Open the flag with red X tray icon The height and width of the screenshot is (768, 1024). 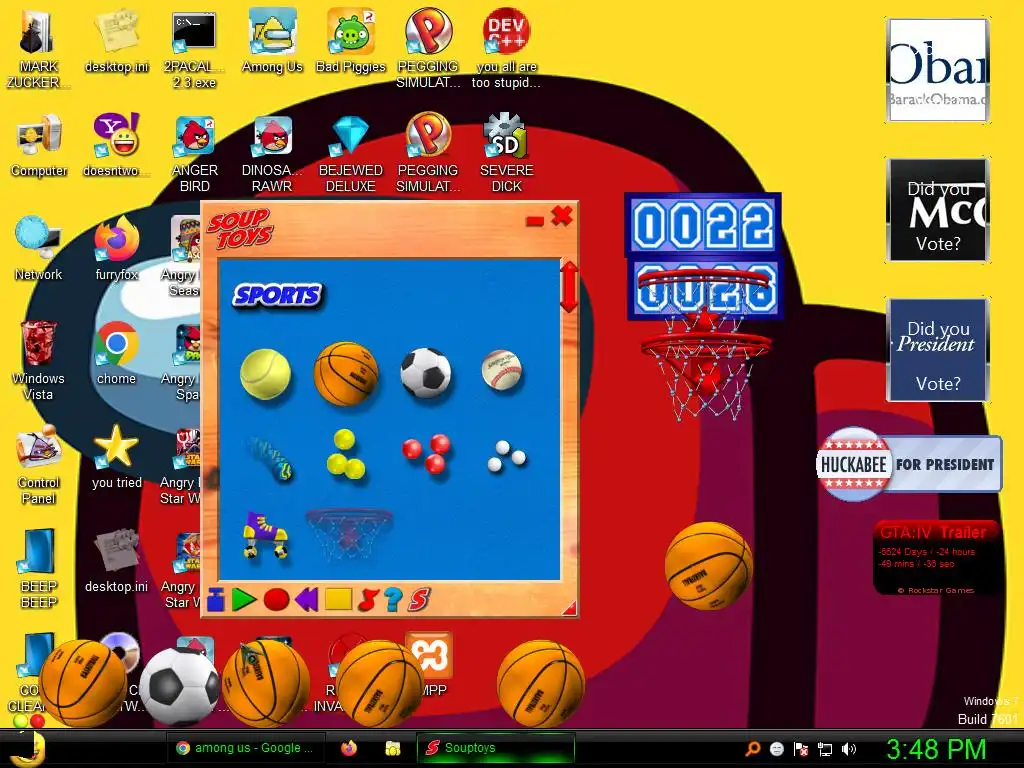coord(801,749)
